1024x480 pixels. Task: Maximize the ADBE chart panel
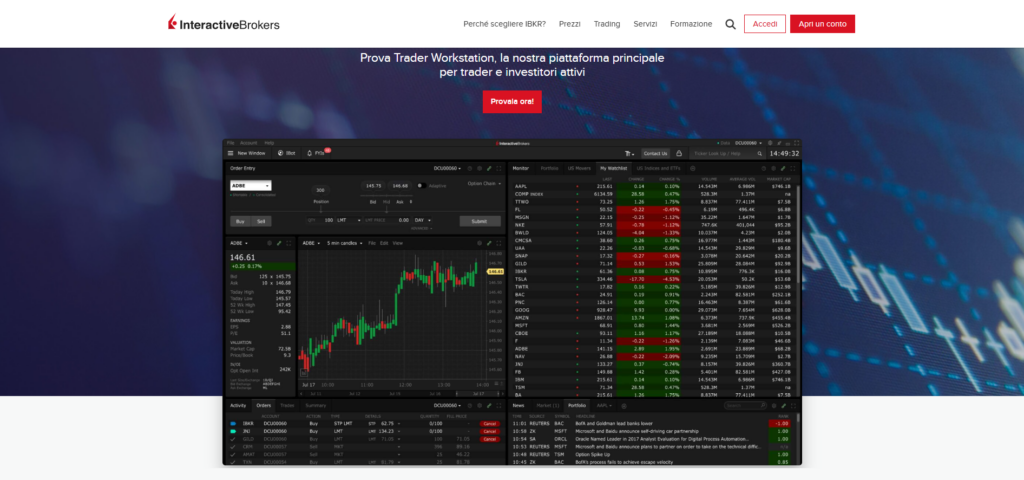498,243
